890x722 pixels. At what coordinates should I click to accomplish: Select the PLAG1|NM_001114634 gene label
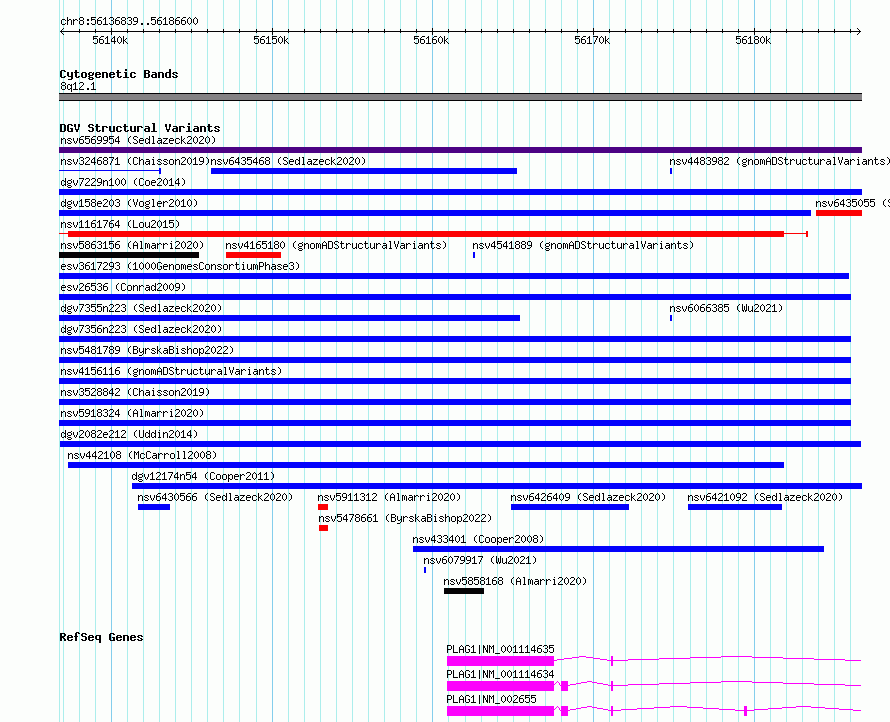pos(500,674)
